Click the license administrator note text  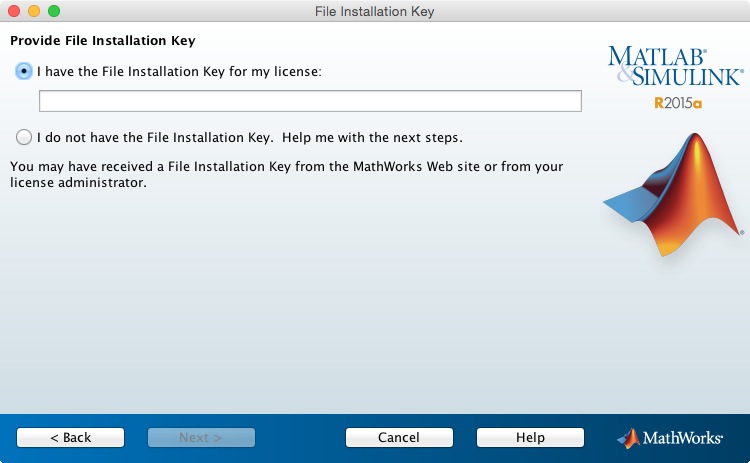[x=287, y=174]
